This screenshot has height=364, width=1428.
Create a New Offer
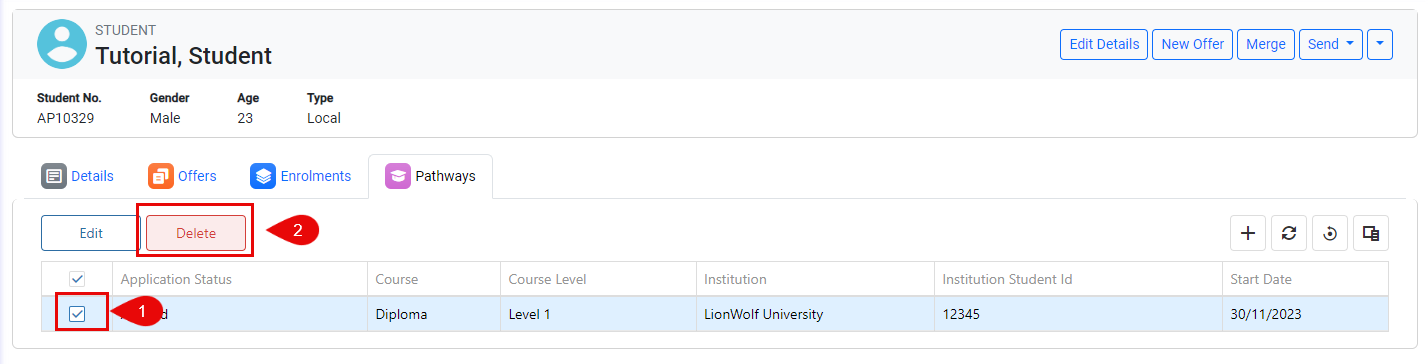1192,44
